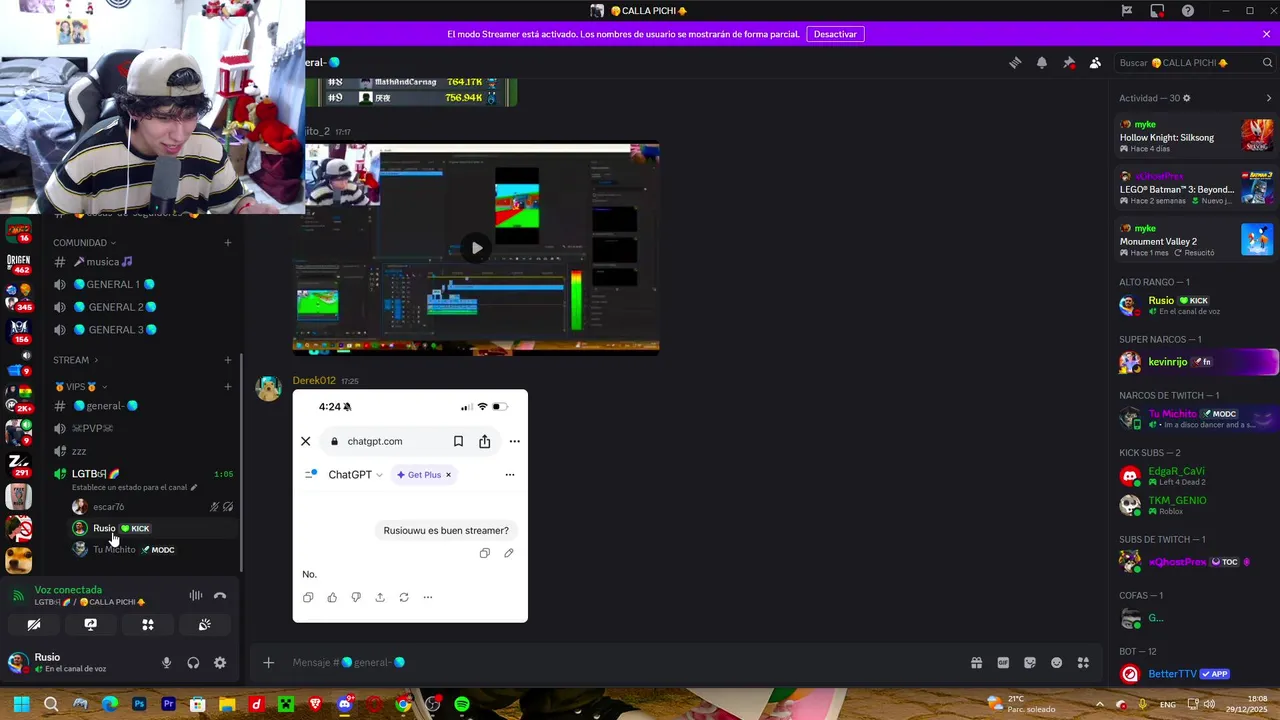
Task: Click Derek012 username in chat
Action: [x=314, y=381]
